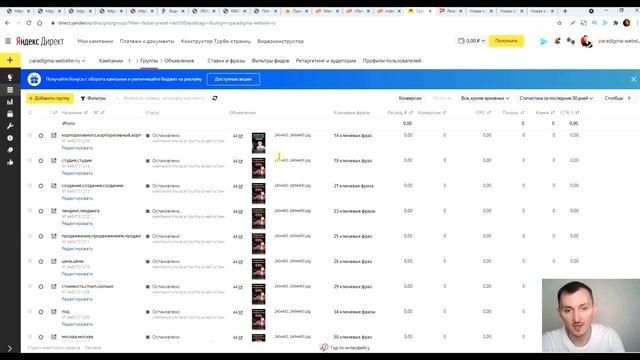Go to browser home page icon

pyautogui.click(x=40, y=23)
